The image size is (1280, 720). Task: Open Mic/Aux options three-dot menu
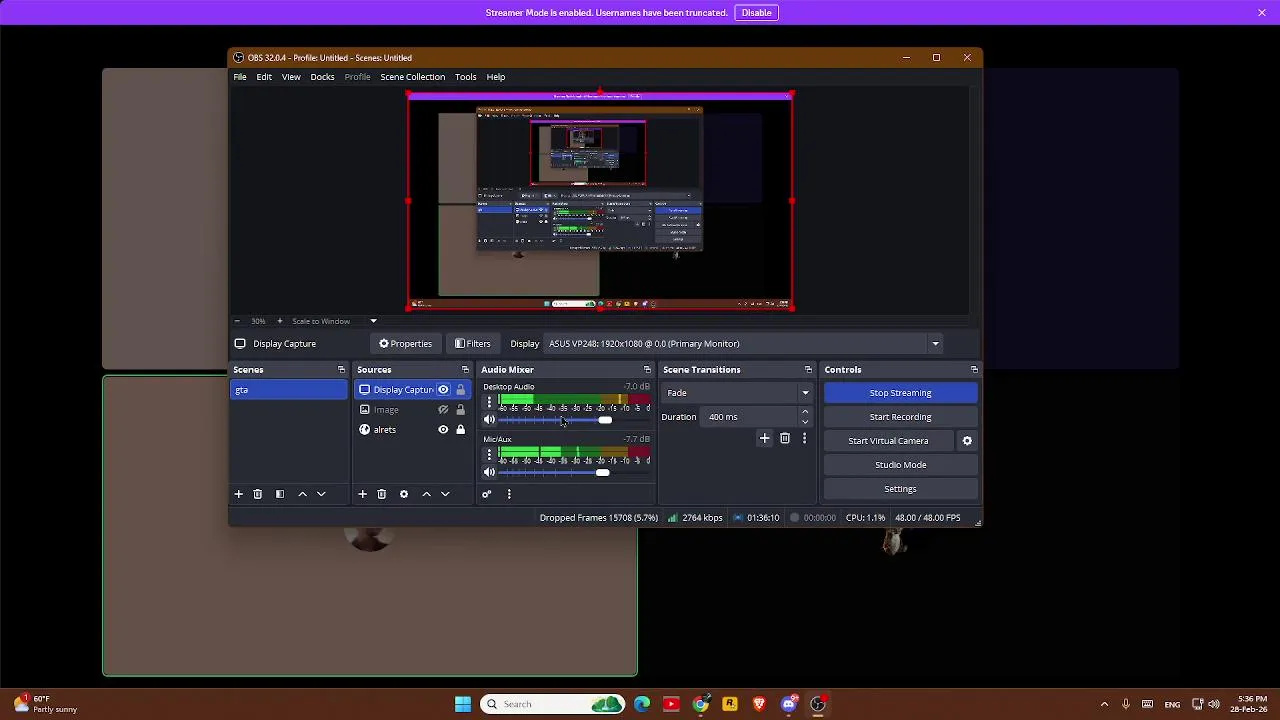(489, 455)
